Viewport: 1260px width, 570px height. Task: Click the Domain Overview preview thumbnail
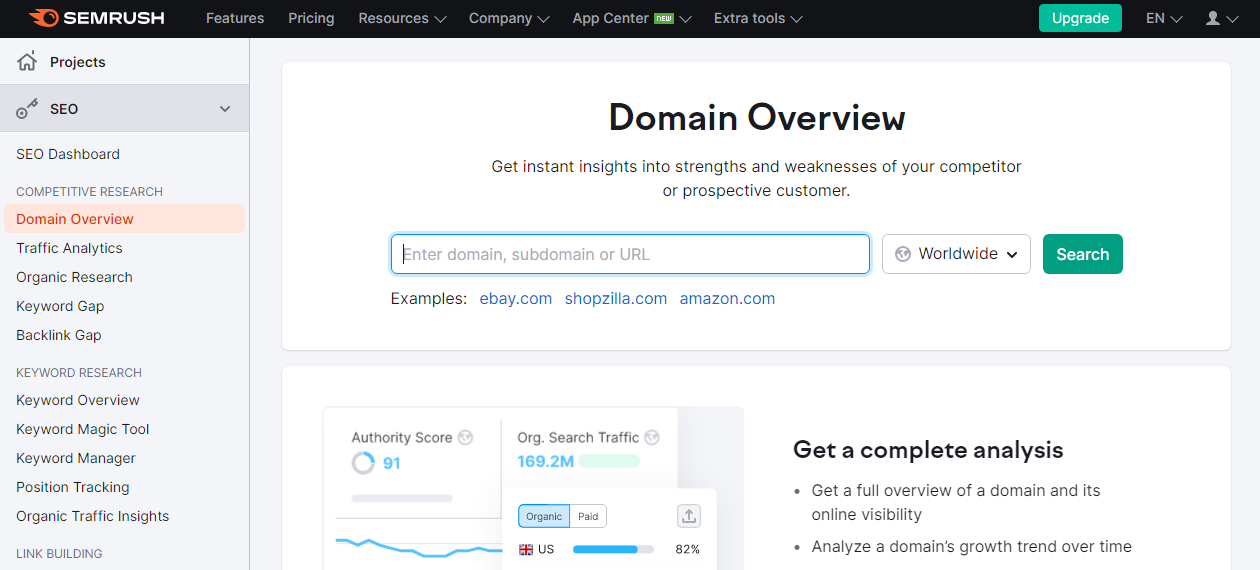pyautogui.click(x=533, y=488)
